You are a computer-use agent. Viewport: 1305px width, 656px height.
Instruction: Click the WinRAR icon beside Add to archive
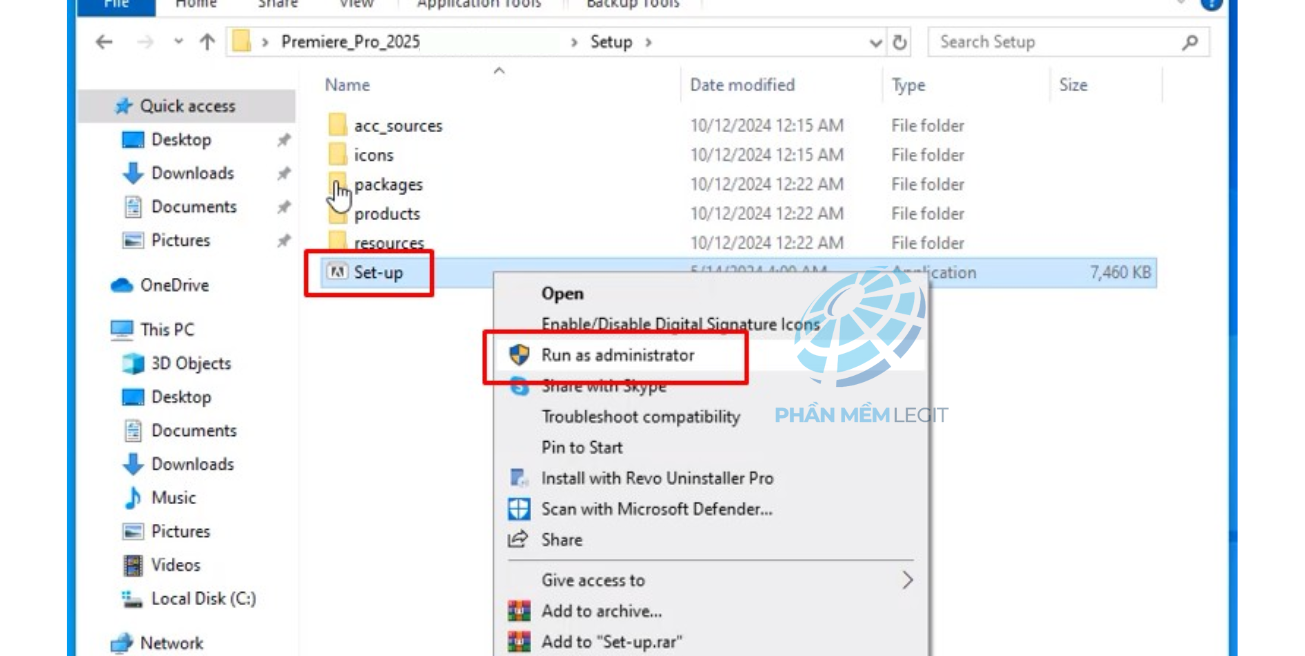519,611
